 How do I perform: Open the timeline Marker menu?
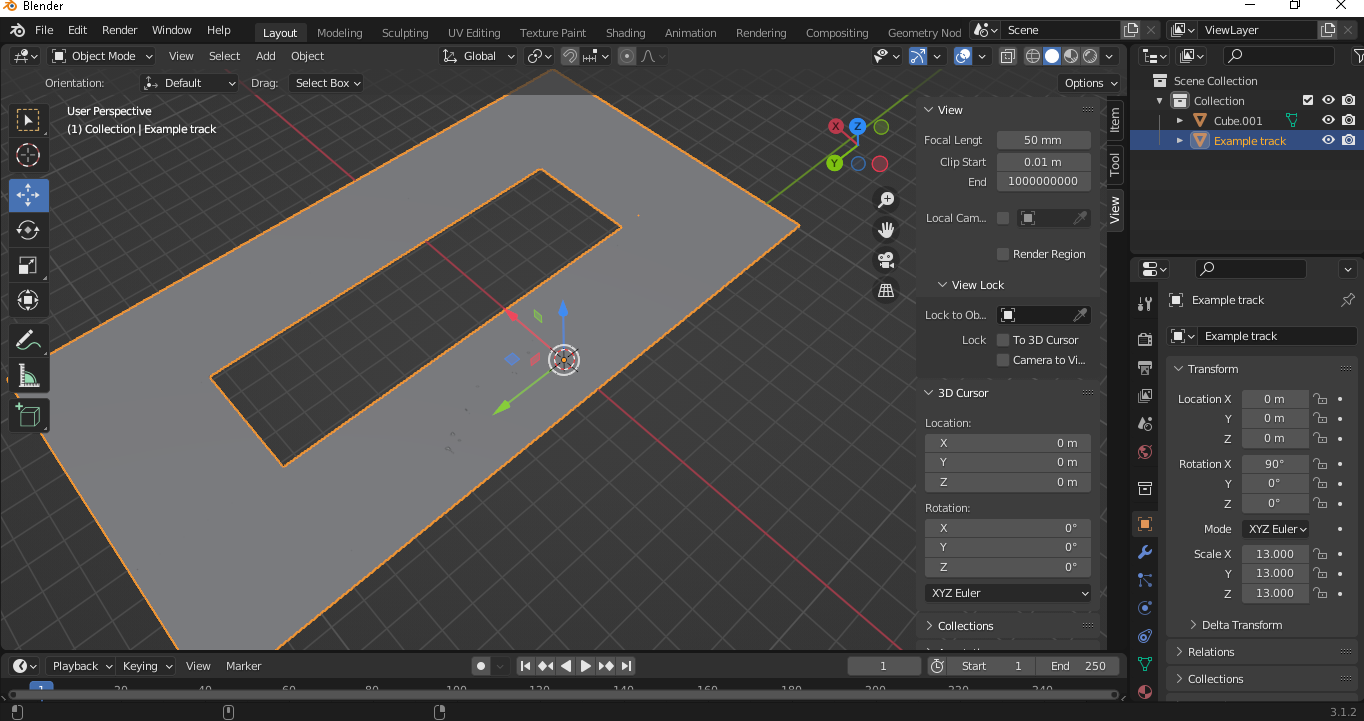243,666
